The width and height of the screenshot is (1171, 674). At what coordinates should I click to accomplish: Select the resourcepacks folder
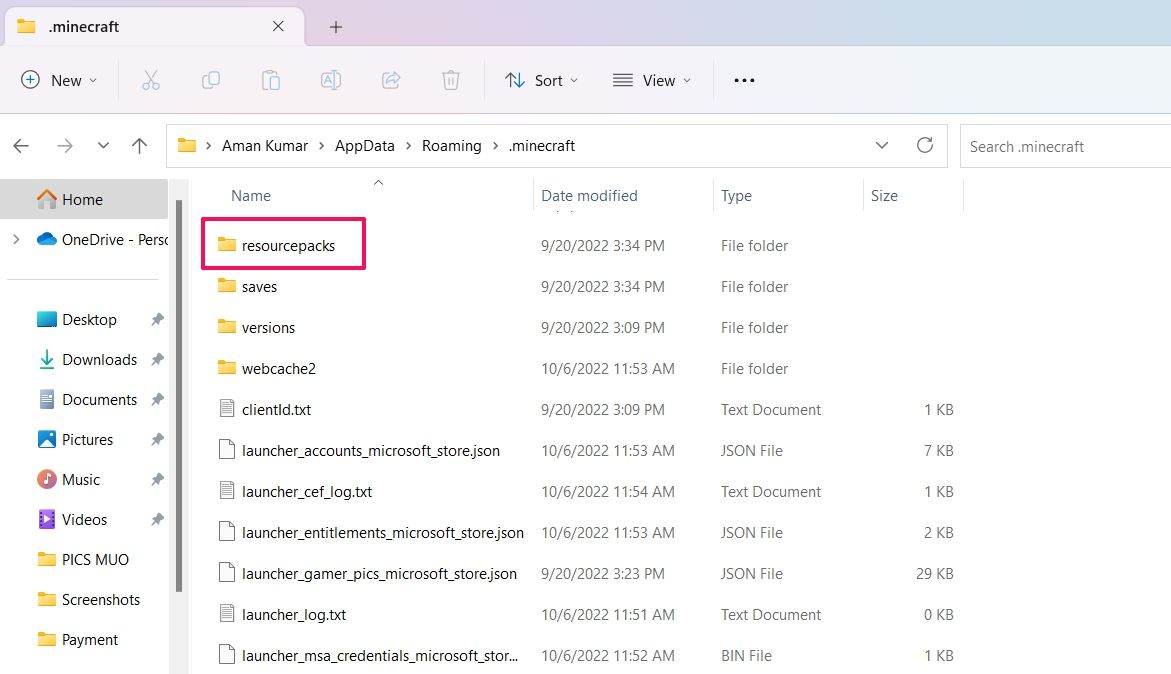[x=288, y=245]
